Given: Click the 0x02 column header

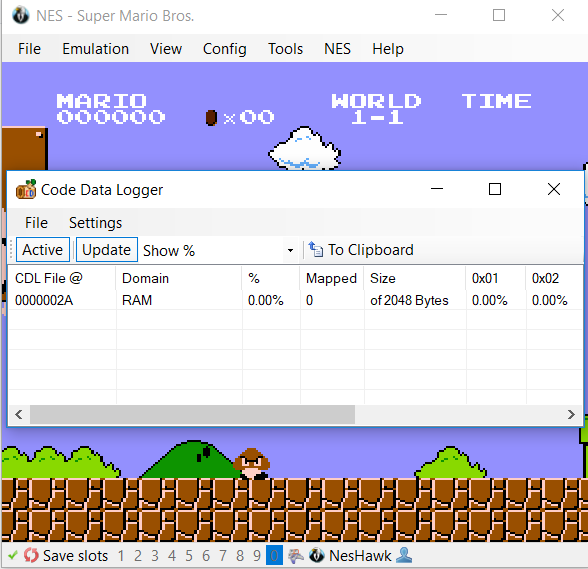Looking at the screenshot, I should [x=554, y=278].
